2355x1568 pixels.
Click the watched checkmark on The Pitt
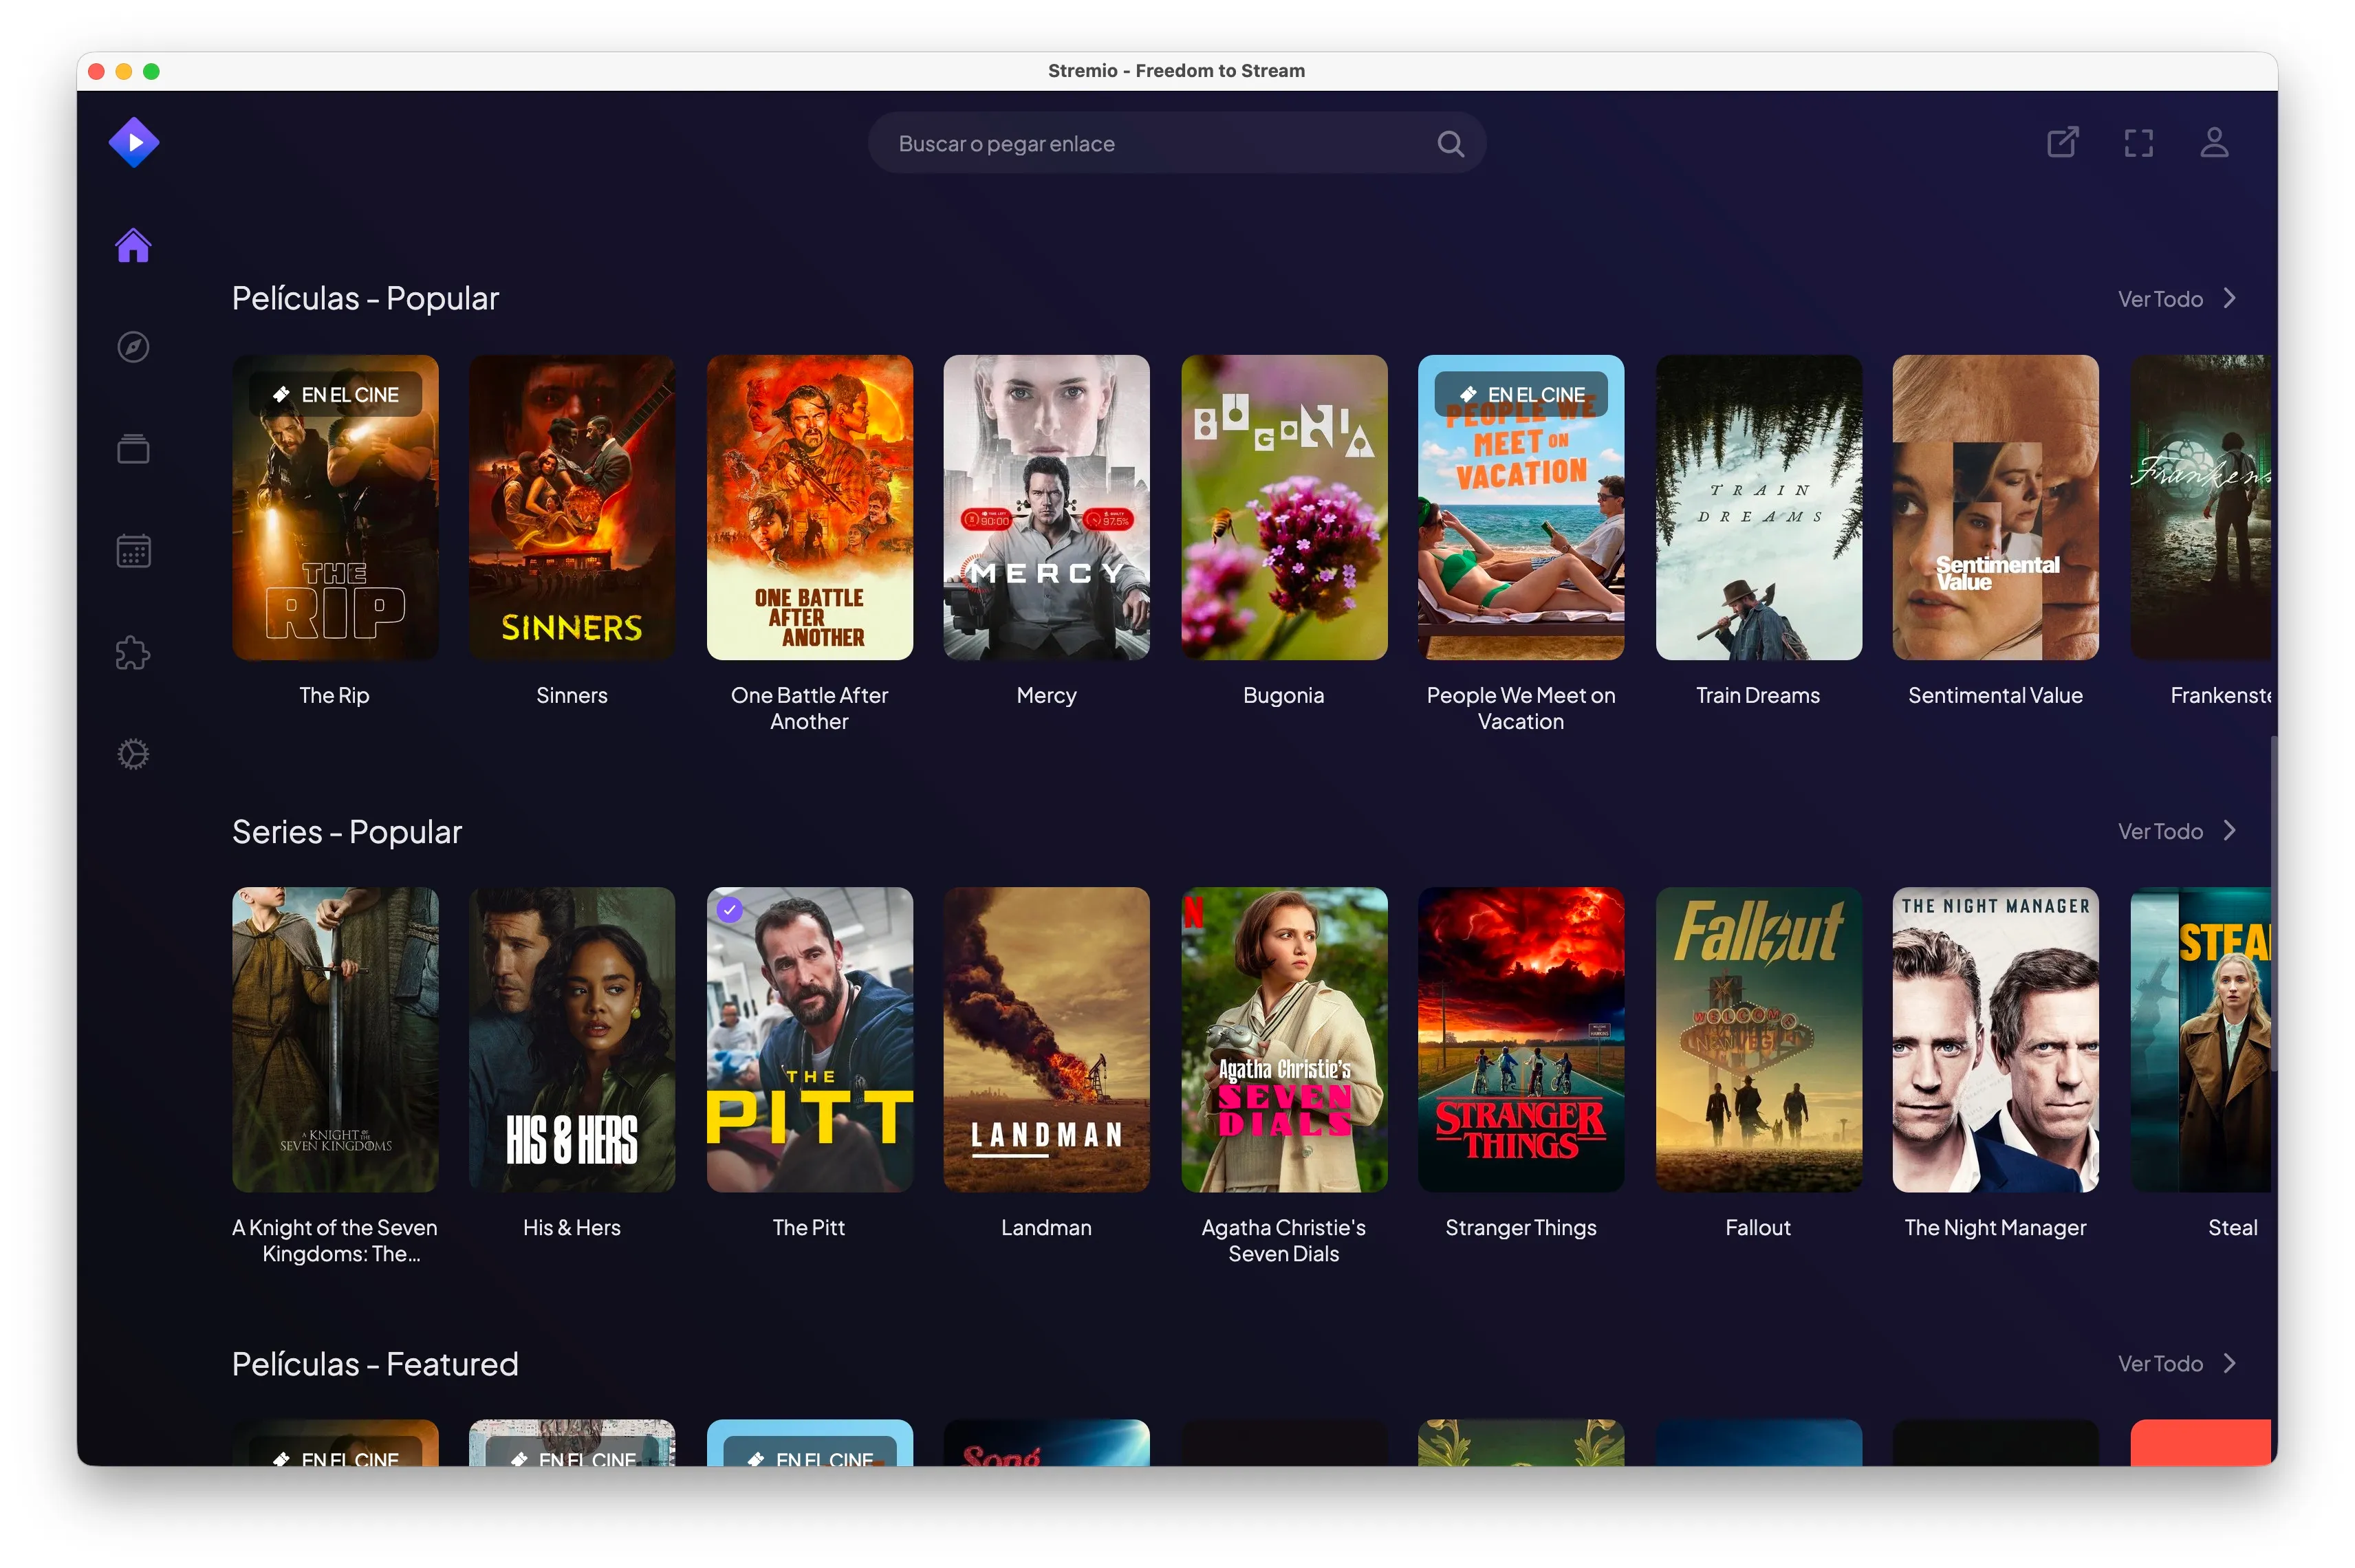click(x=730, y=910)
